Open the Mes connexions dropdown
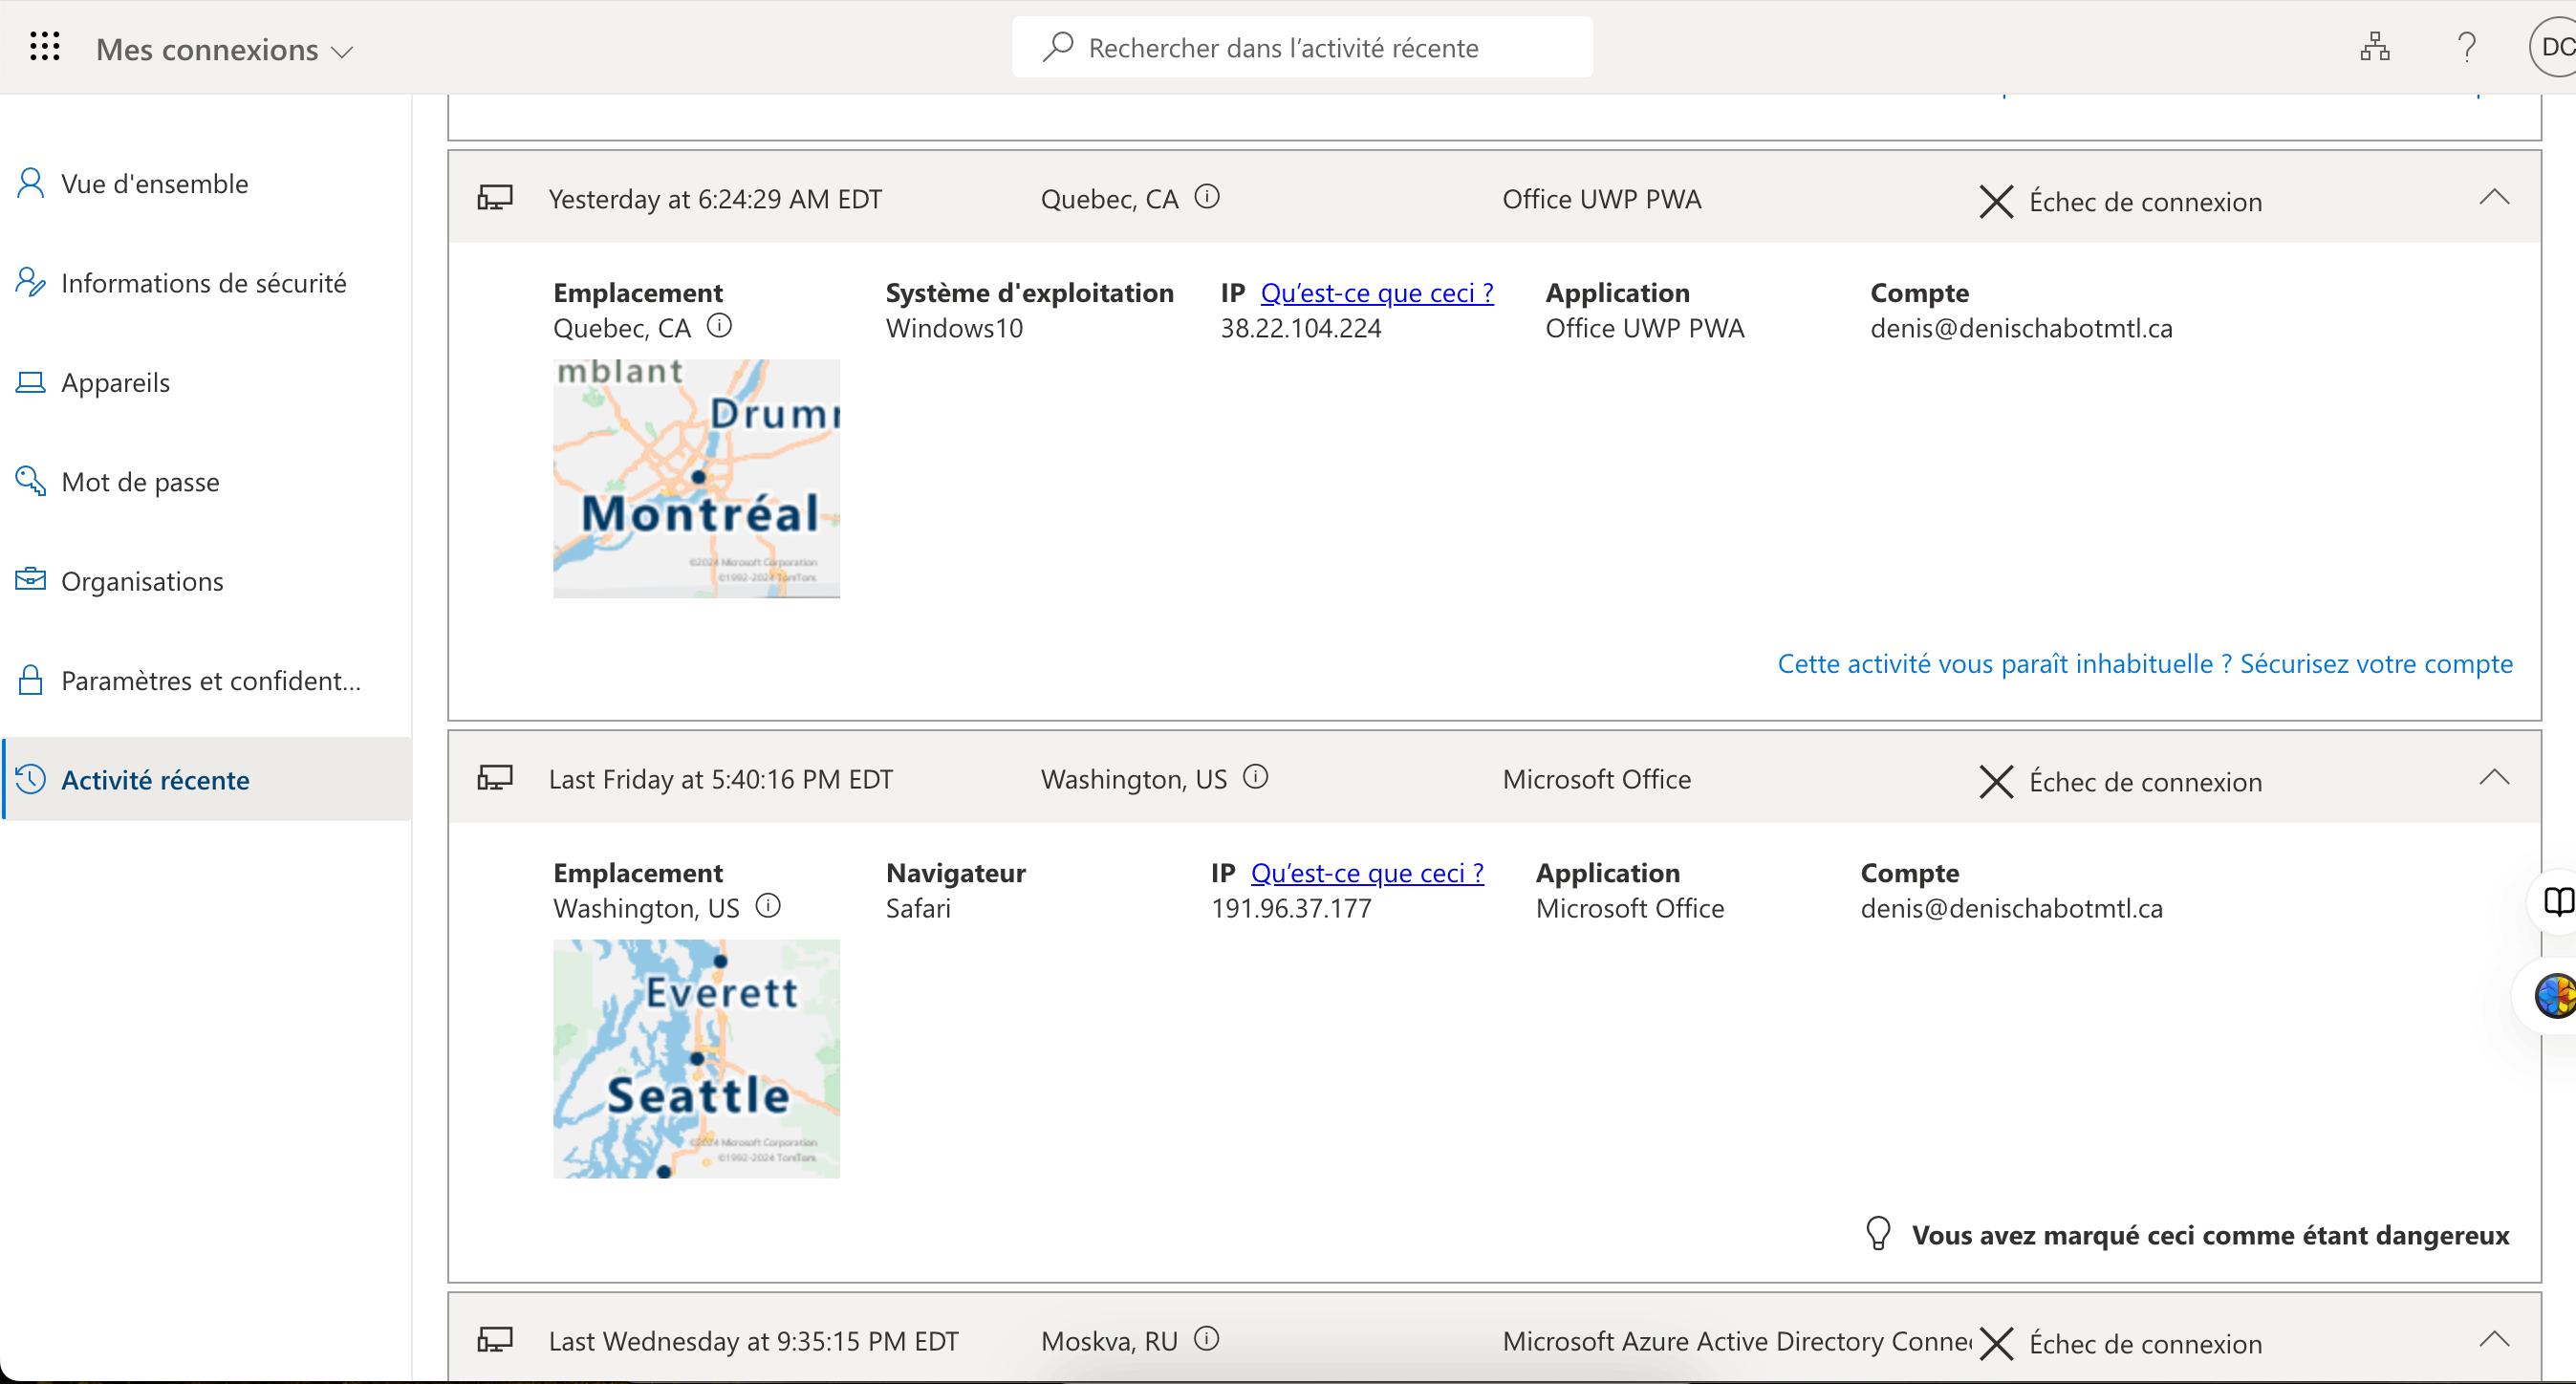This screenshot has height=1384, width=2576. pos(225,49)
